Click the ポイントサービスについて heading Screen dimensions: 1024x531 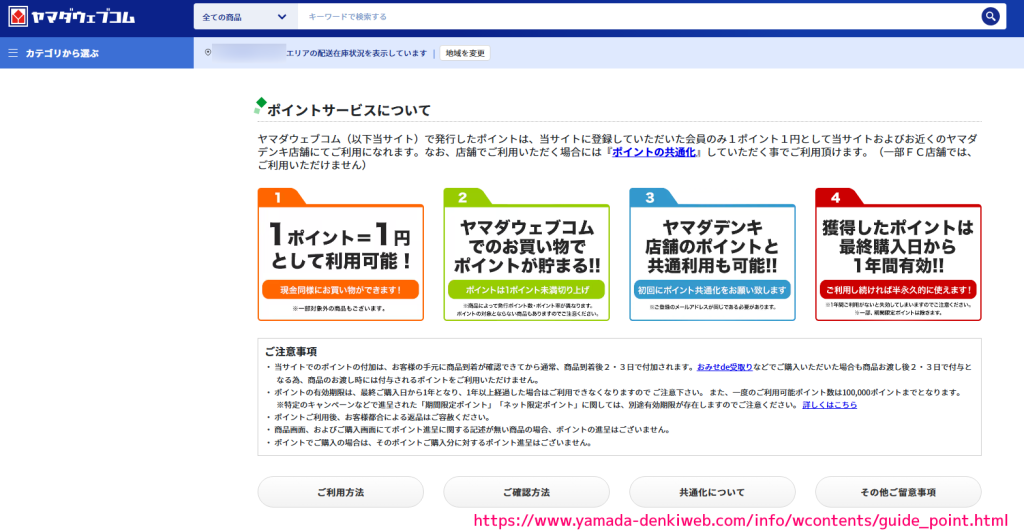(x=349, y=110)
